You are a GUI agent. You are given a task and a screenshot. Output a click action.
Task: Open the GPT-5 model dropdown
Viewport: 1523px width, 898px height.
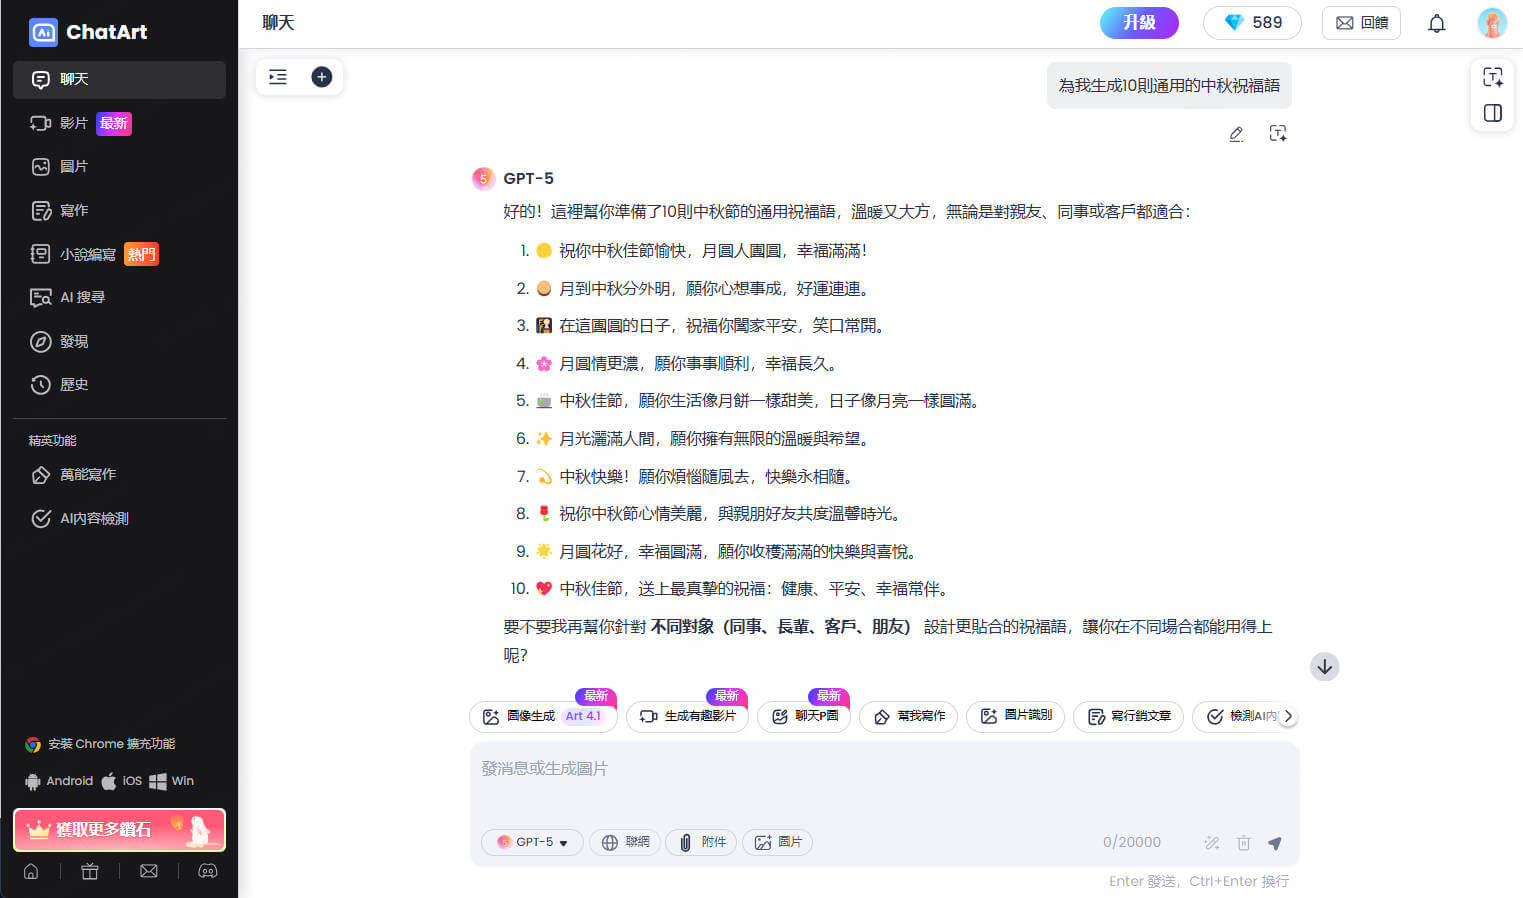pos(532,843)
